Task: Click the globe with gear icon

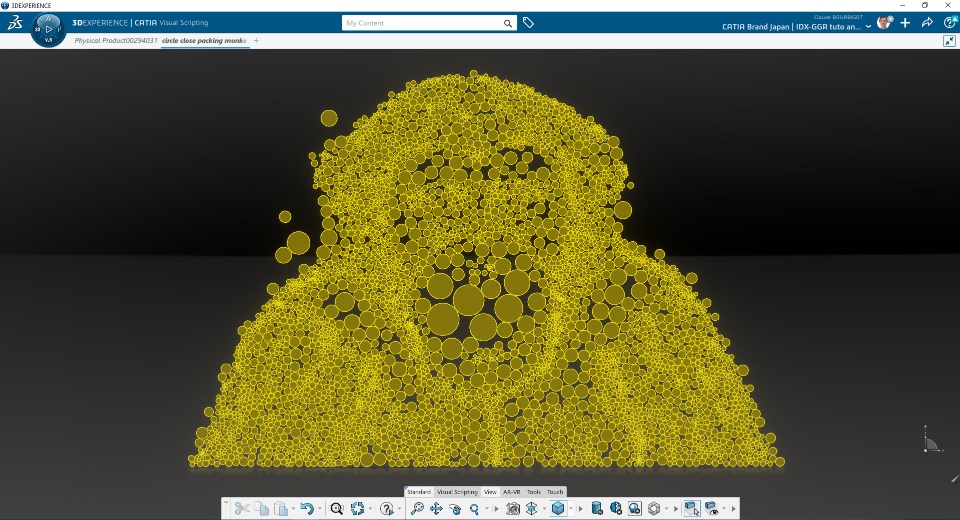Action: pyautogui.click(x=616, y=508)
